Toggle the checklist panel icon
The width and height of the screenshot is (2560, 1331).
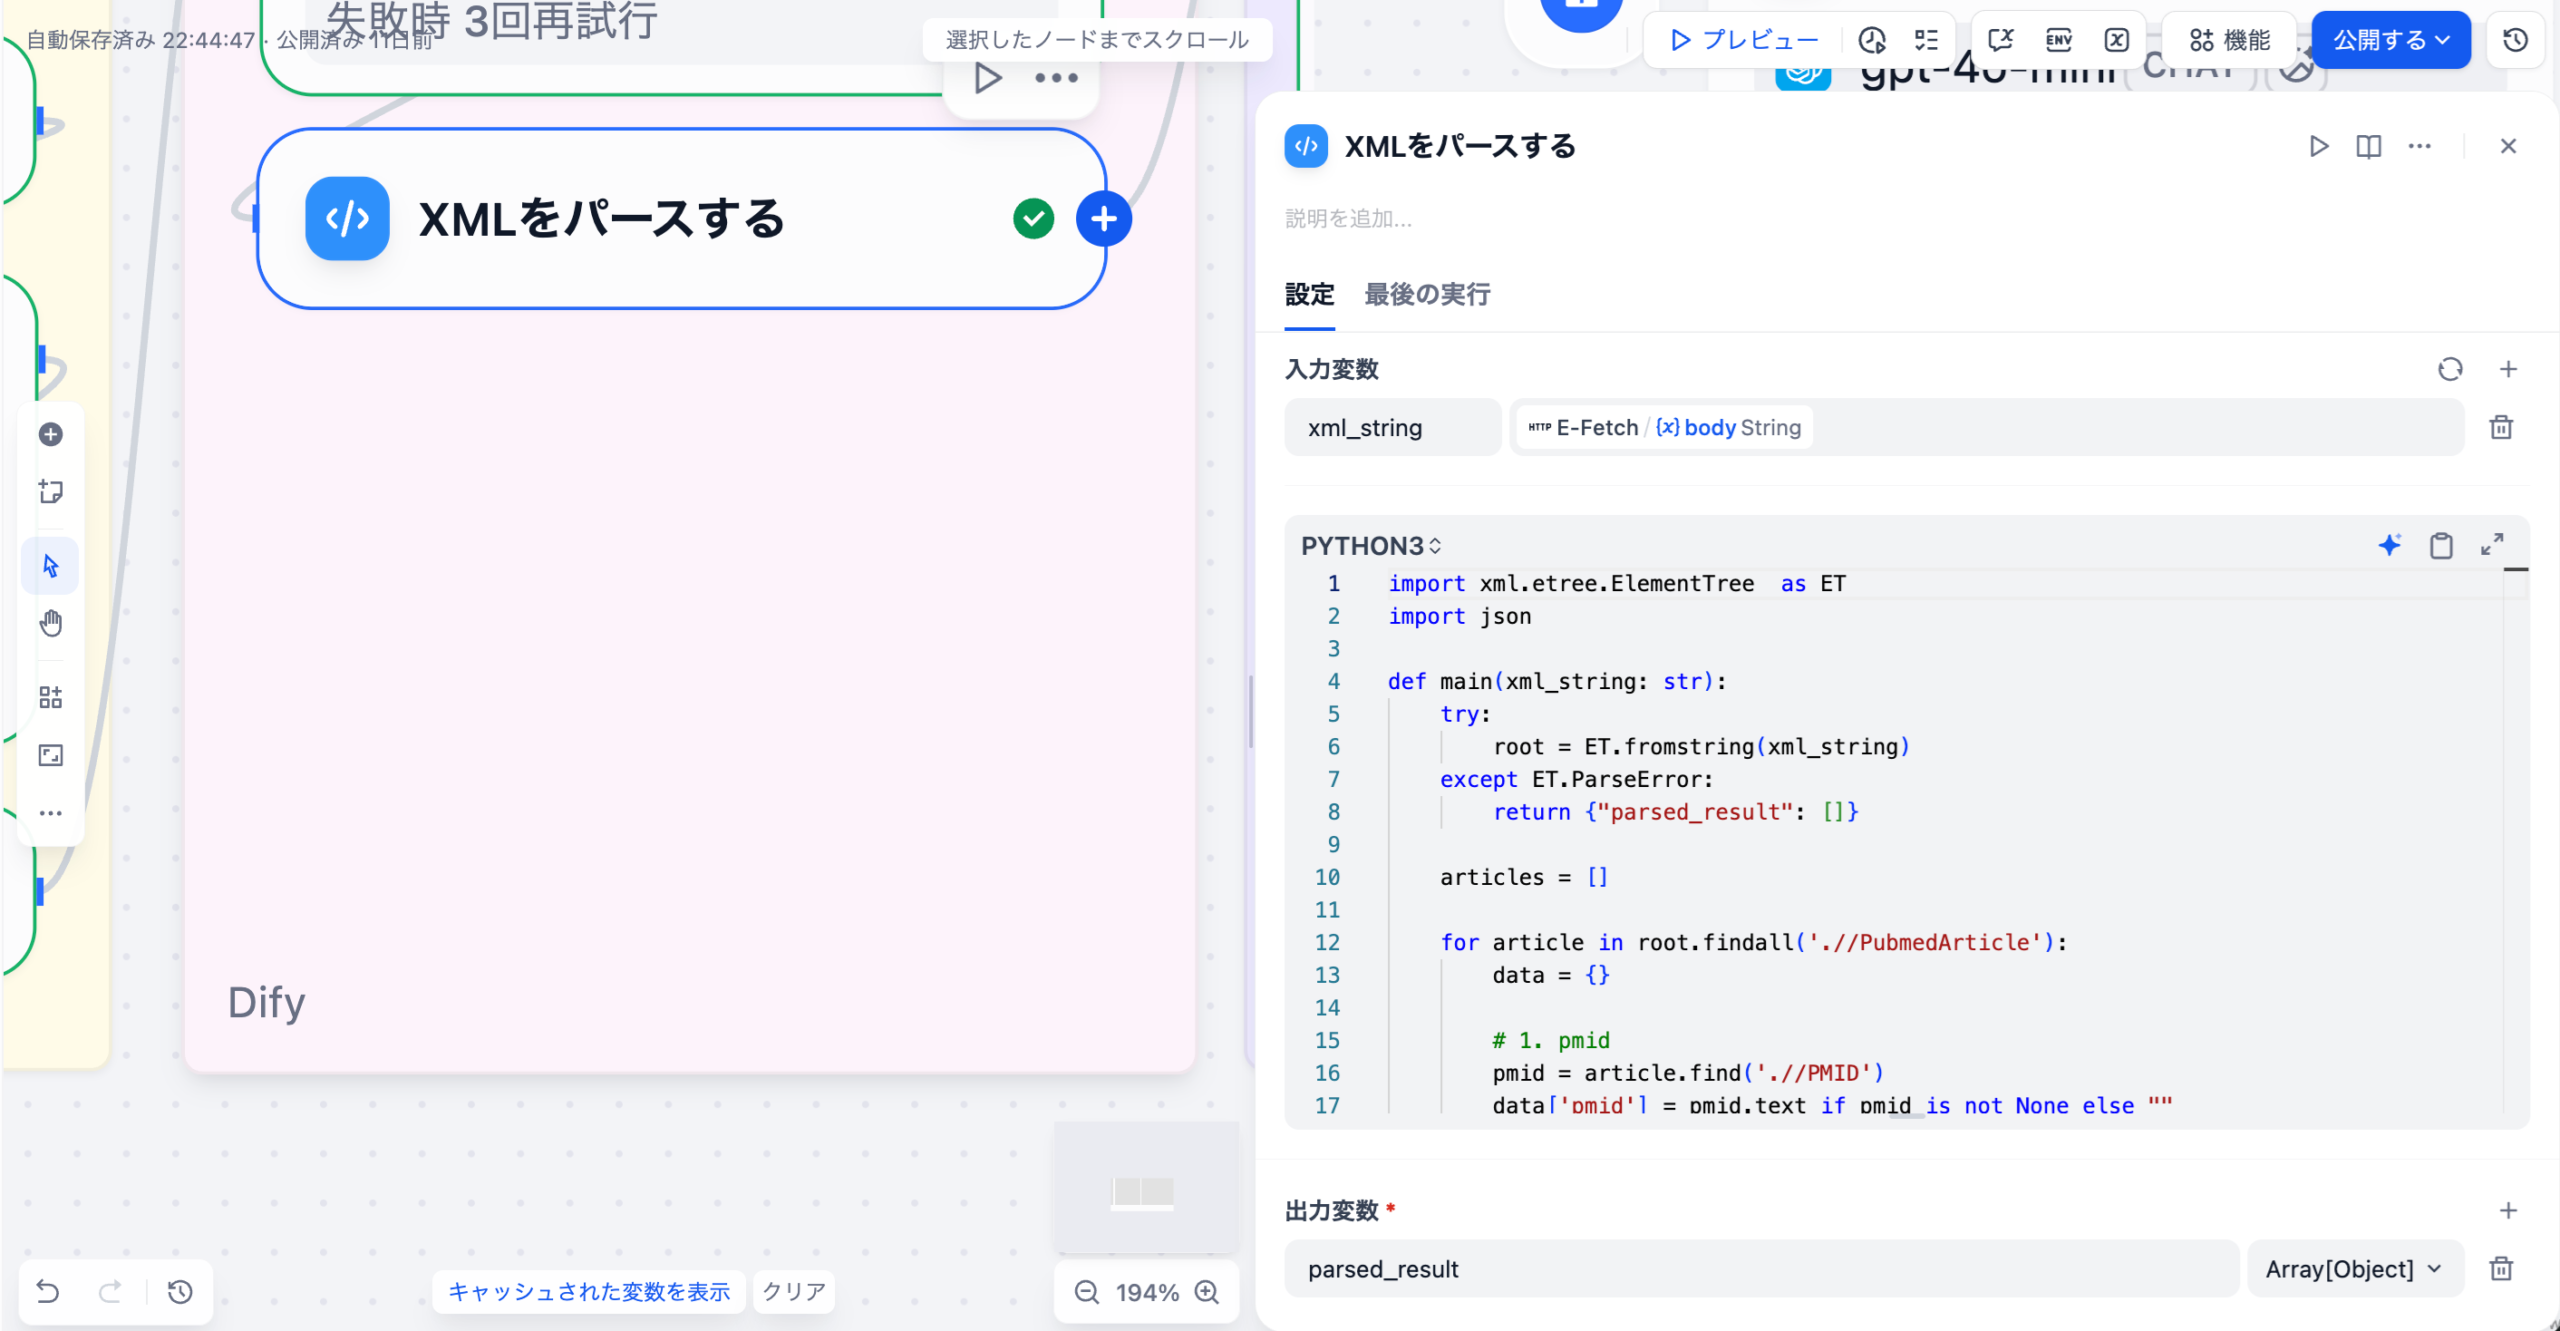(1926, 40)
